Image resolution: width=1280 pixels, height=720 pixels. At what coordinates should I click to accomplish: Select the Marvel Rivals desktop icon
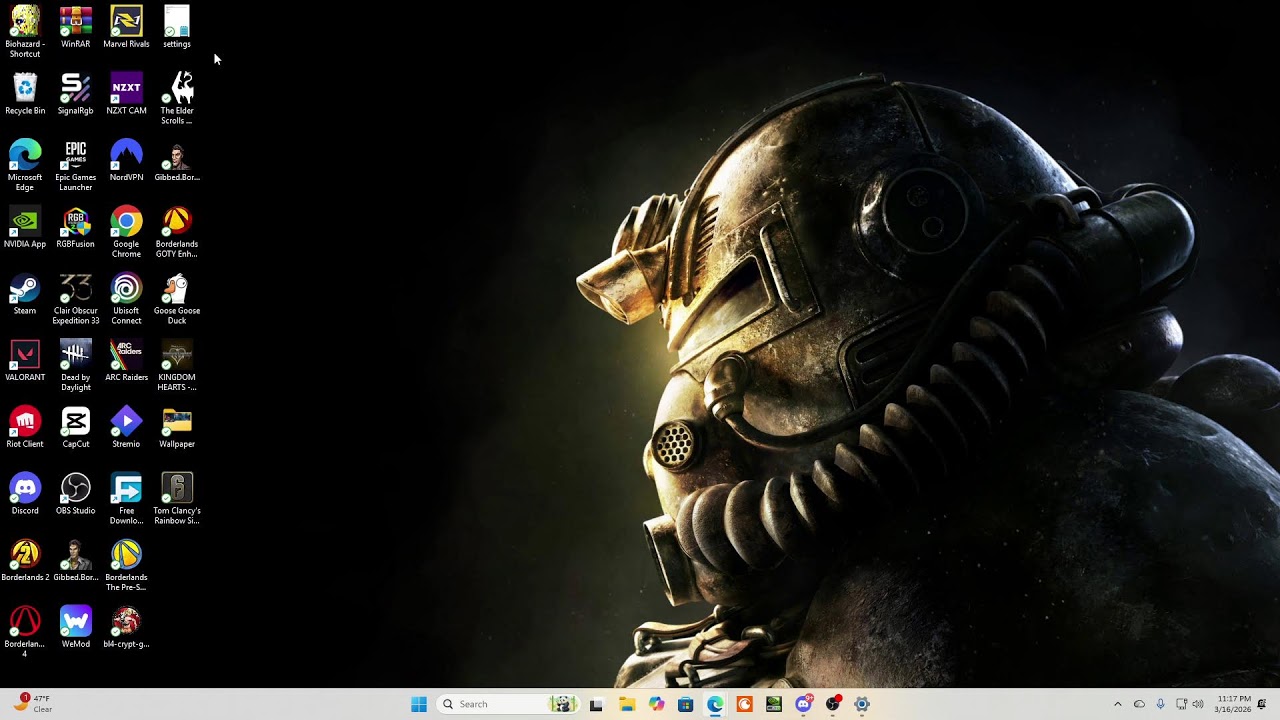(x=126, y=27)
